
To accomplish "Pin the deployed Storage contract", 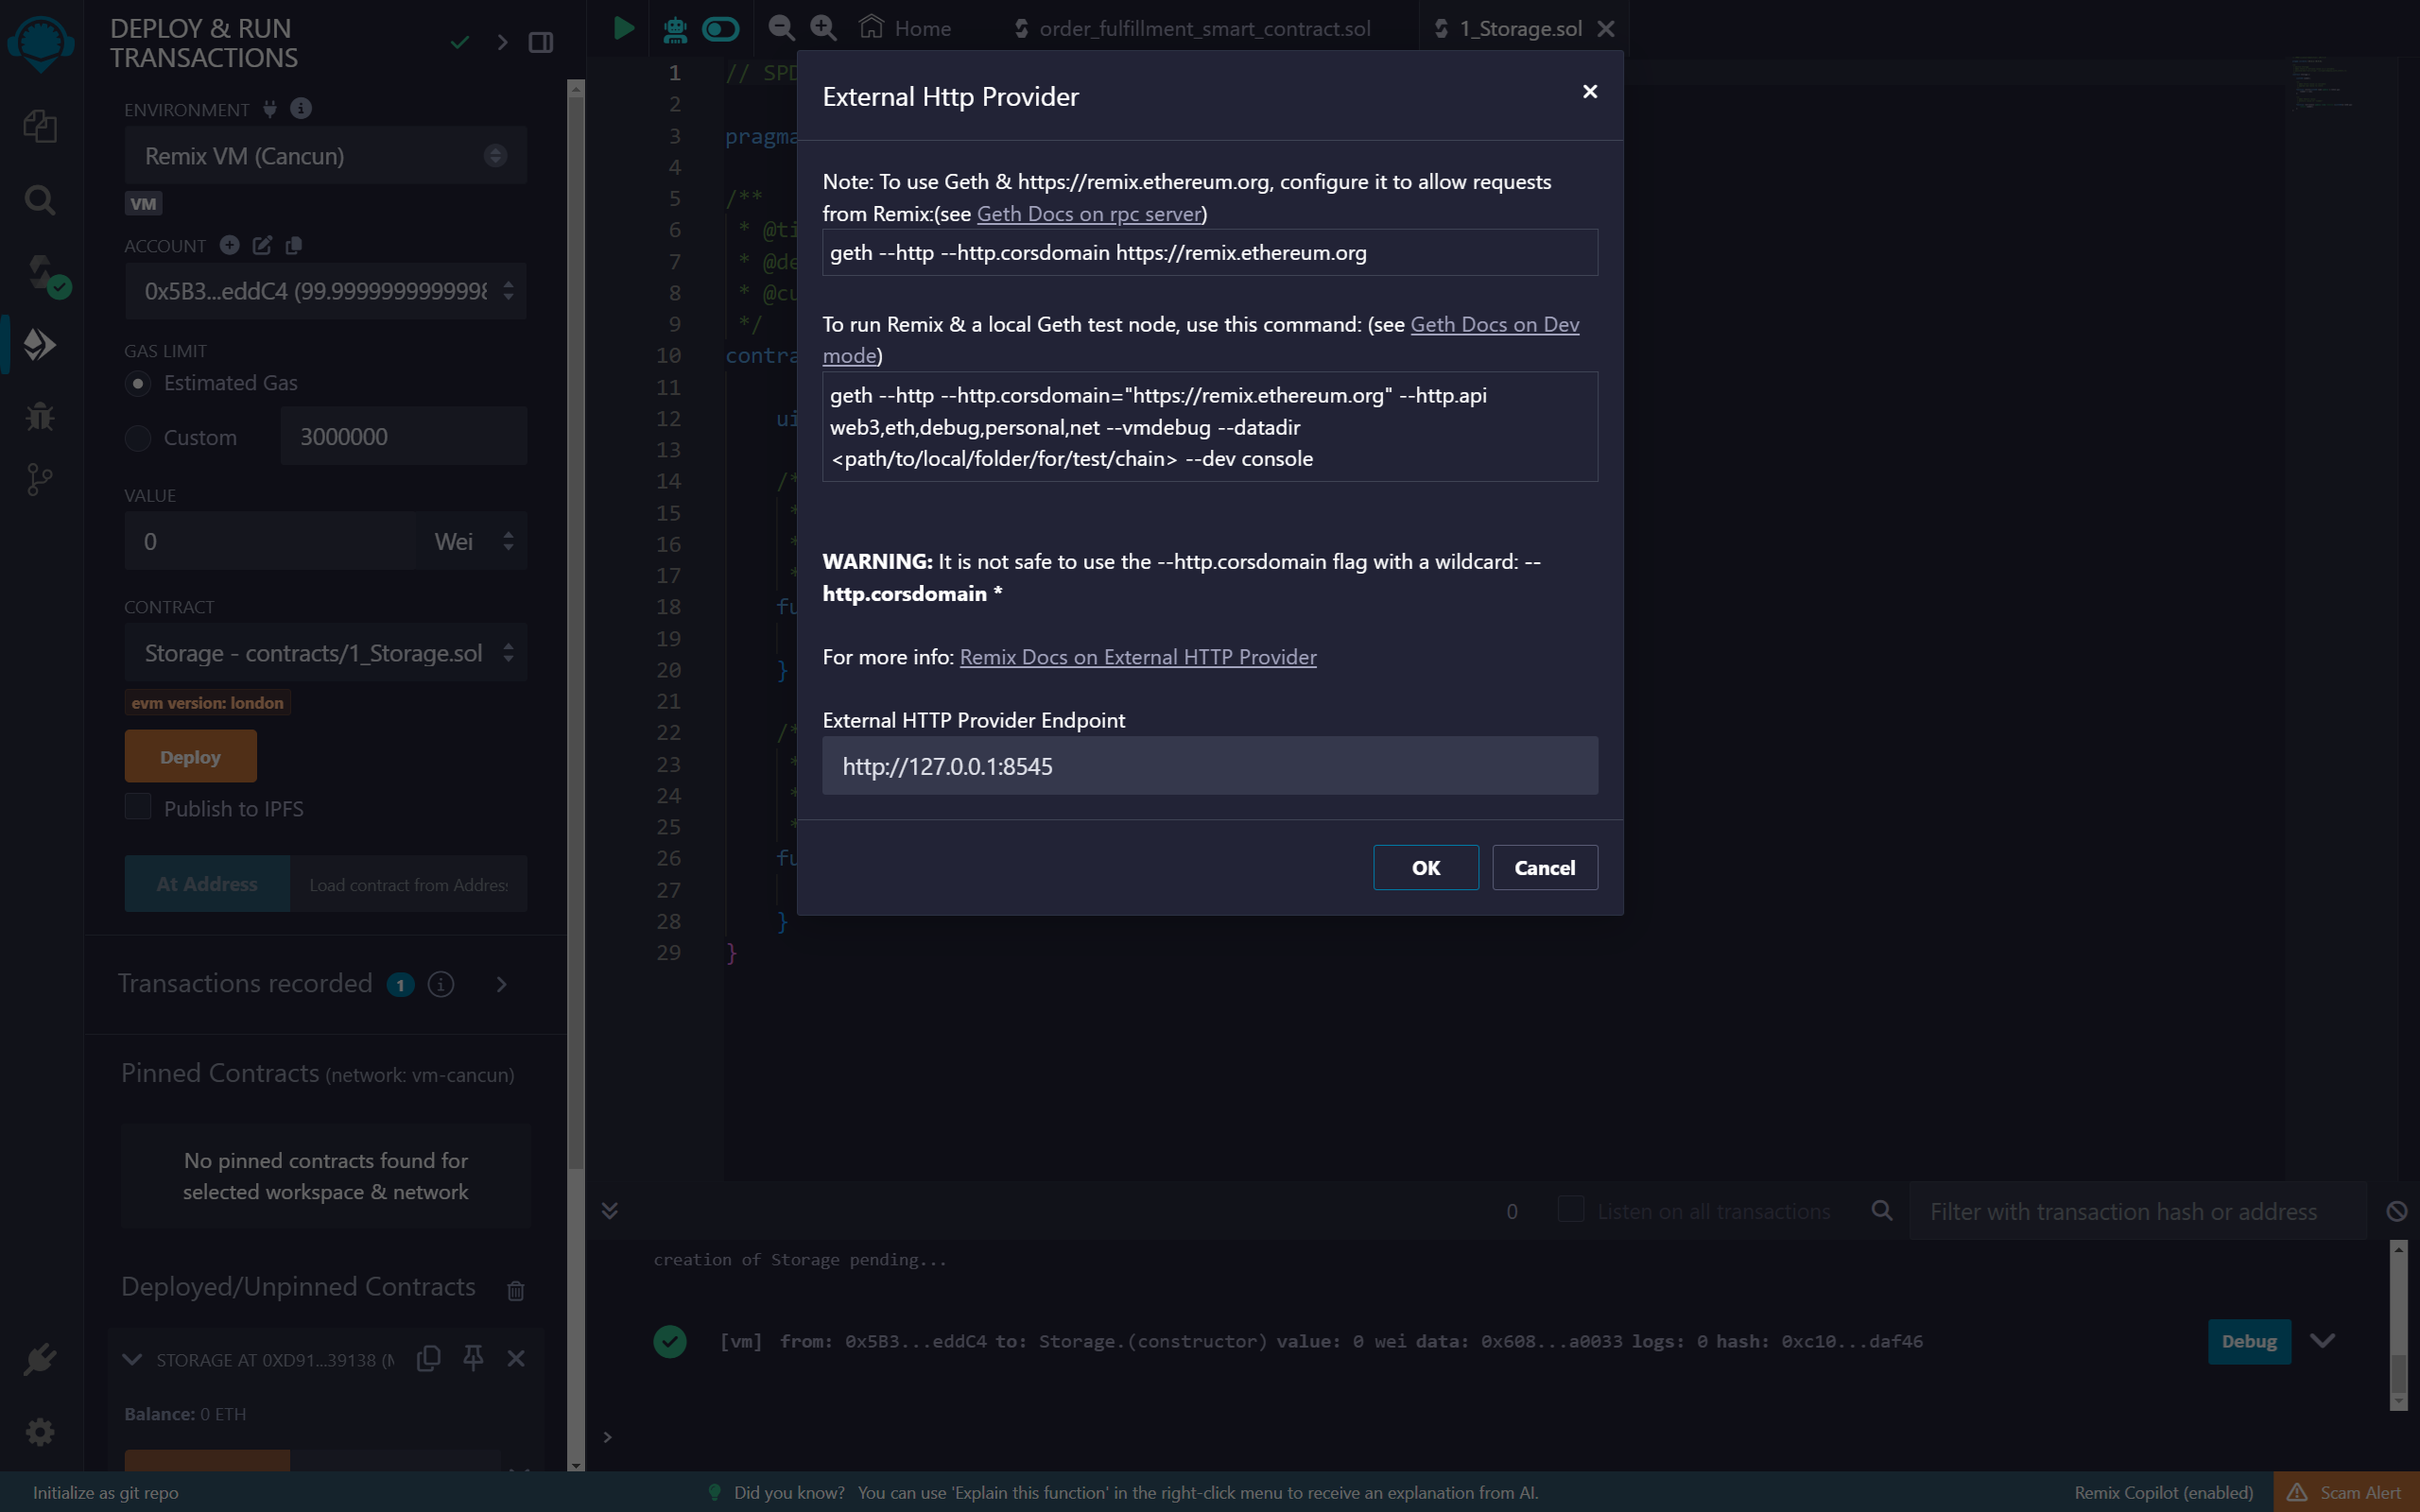I will pos(473,1357).
